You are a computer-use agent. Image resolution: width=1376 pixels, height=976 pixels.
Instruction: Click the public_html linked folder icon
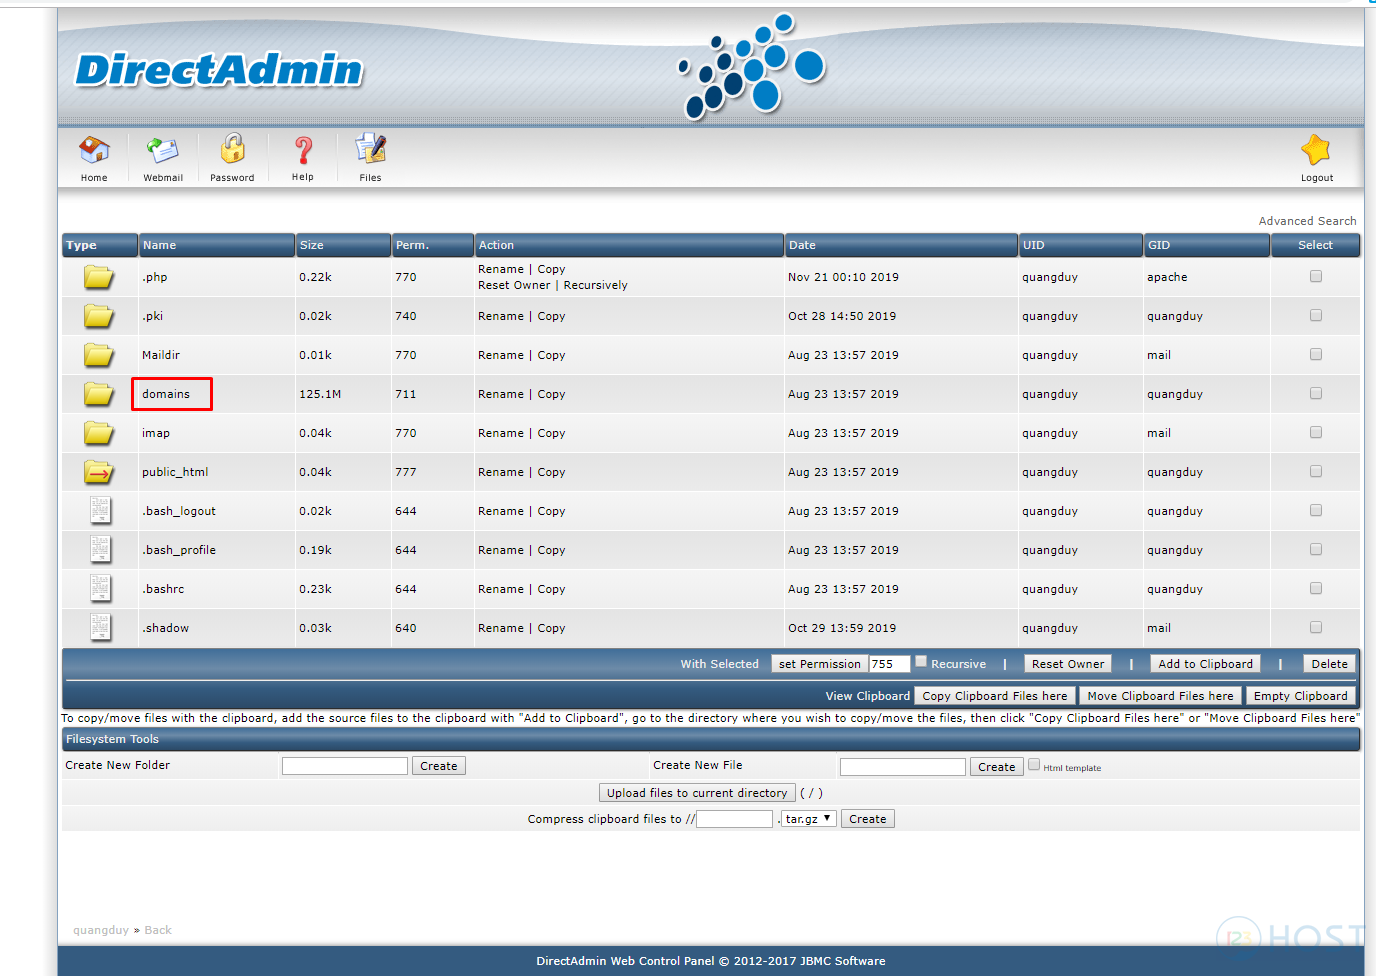click(98, 472)
